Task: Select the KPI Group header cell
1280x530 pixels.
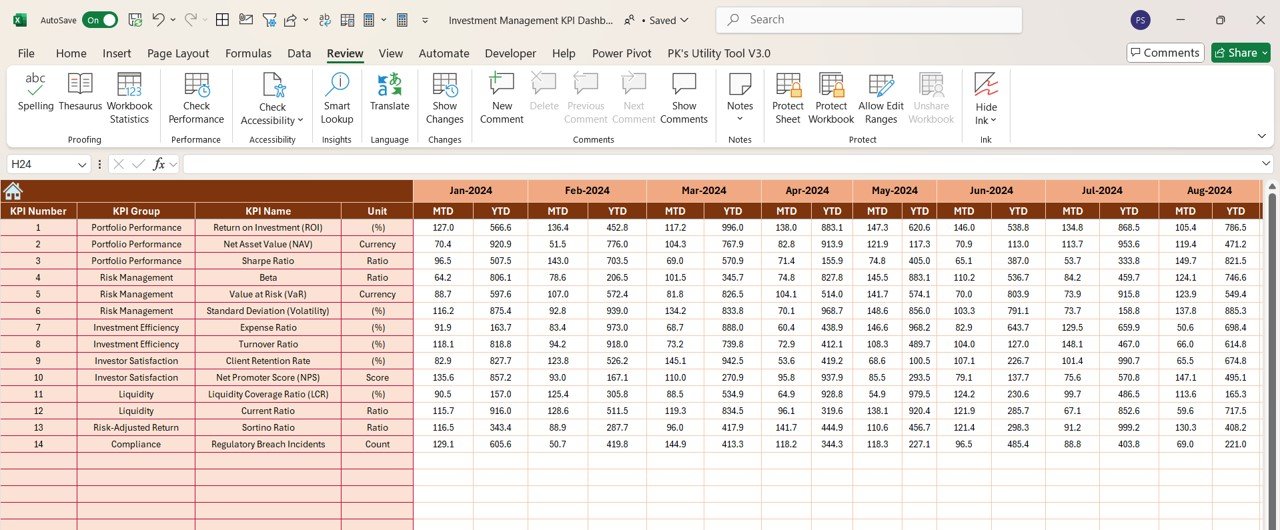Action: point(136,211)
